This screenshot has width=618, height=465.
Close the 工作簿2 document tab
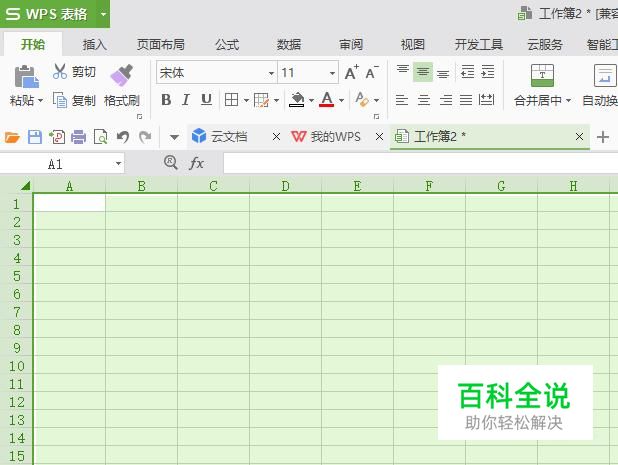click(x=579, y=137)
